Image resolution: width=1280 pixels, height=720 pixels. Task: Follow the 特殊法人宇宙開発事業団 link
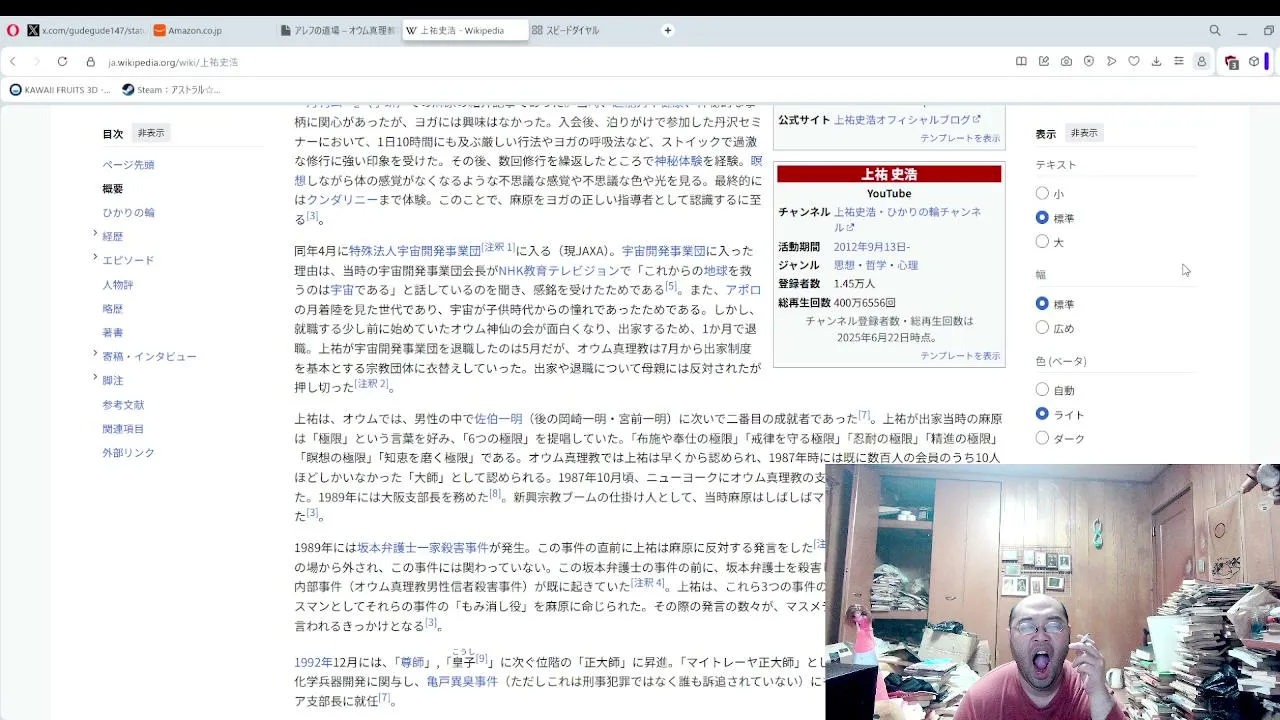[x=415, y=251]
